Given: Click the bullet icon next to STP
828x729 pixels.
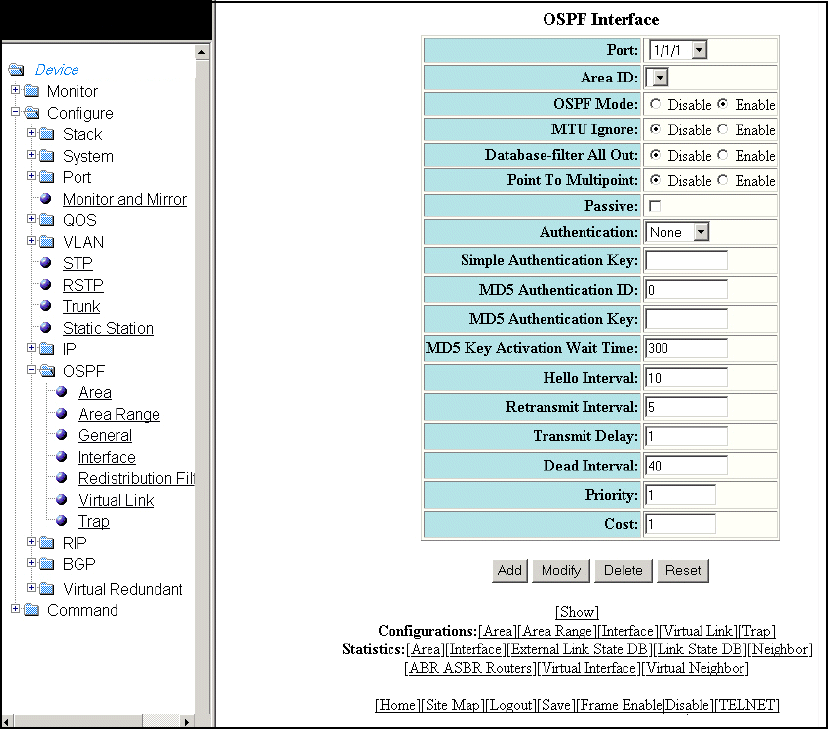Looking at the screenshot, I should pos(46,262).
